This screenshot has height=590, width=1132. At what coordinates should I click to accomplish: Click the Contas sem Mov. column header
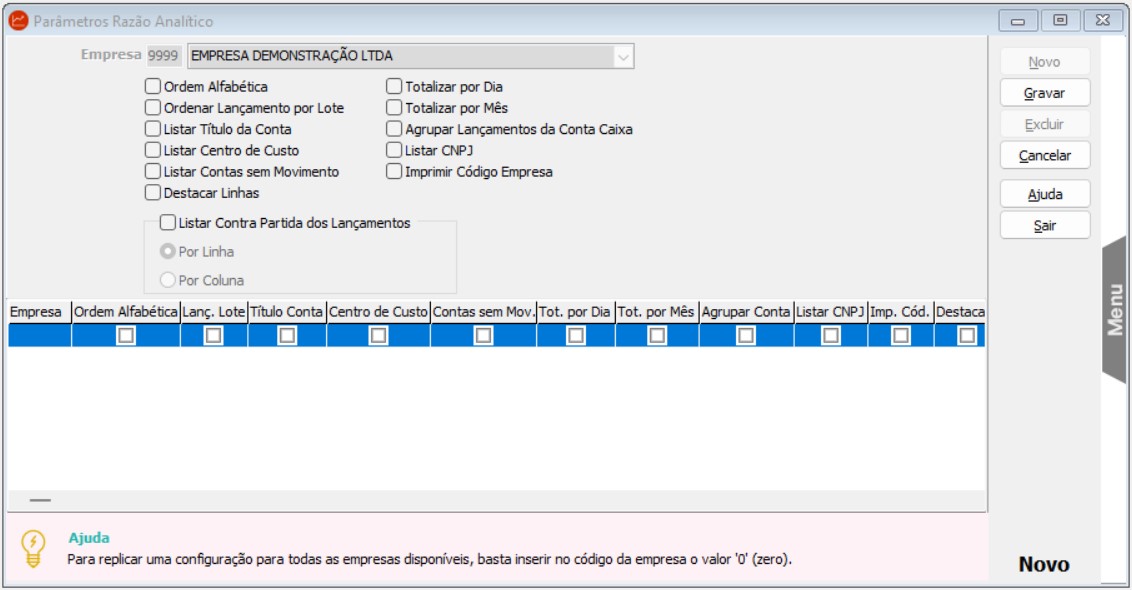(484, 312)
